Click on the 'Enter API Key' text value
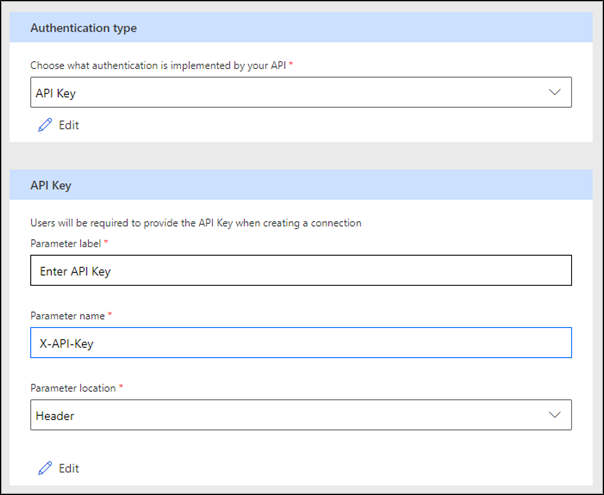Screen dimensions: 604x495 (79, 271)
